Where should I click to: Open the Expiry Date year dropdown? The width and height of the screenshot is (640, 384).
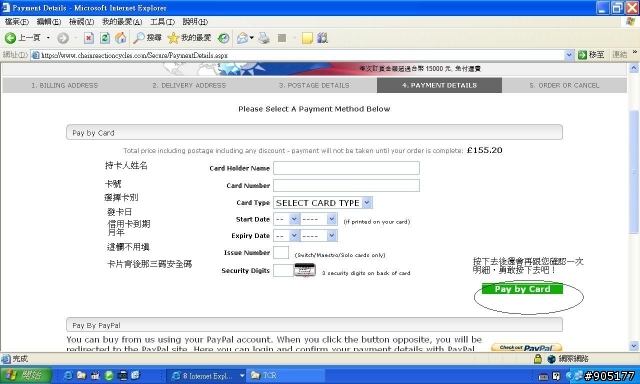point(331,235)
